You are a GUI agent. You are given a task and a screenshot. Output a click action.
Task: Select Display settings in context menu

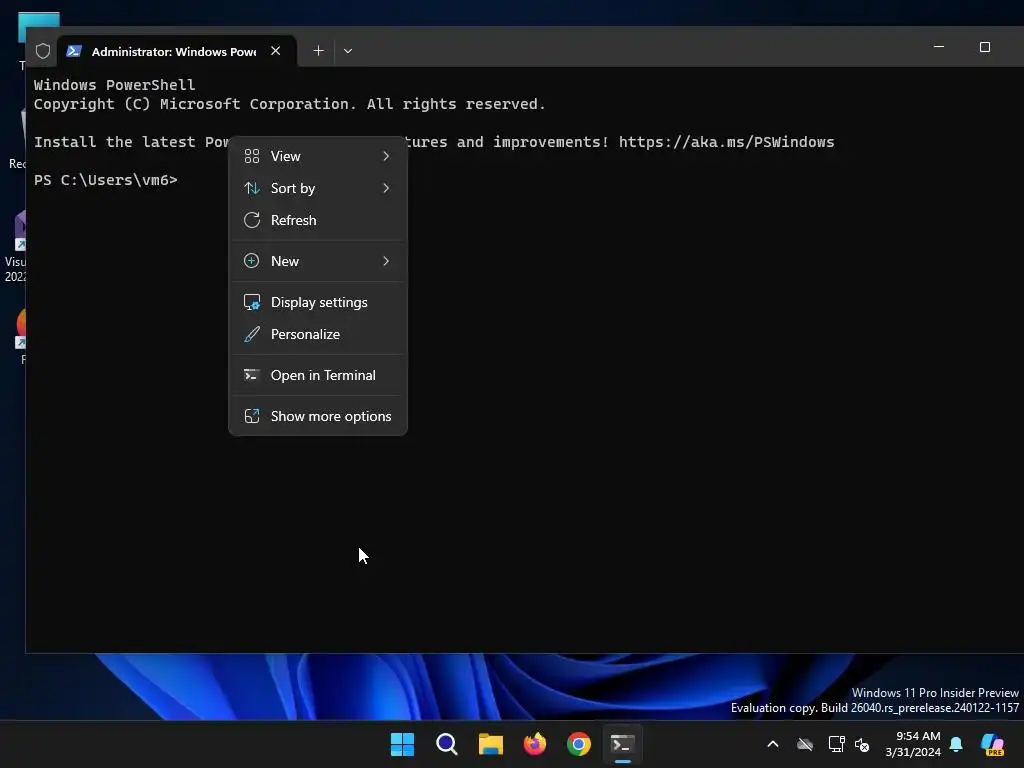pos(318,302)
